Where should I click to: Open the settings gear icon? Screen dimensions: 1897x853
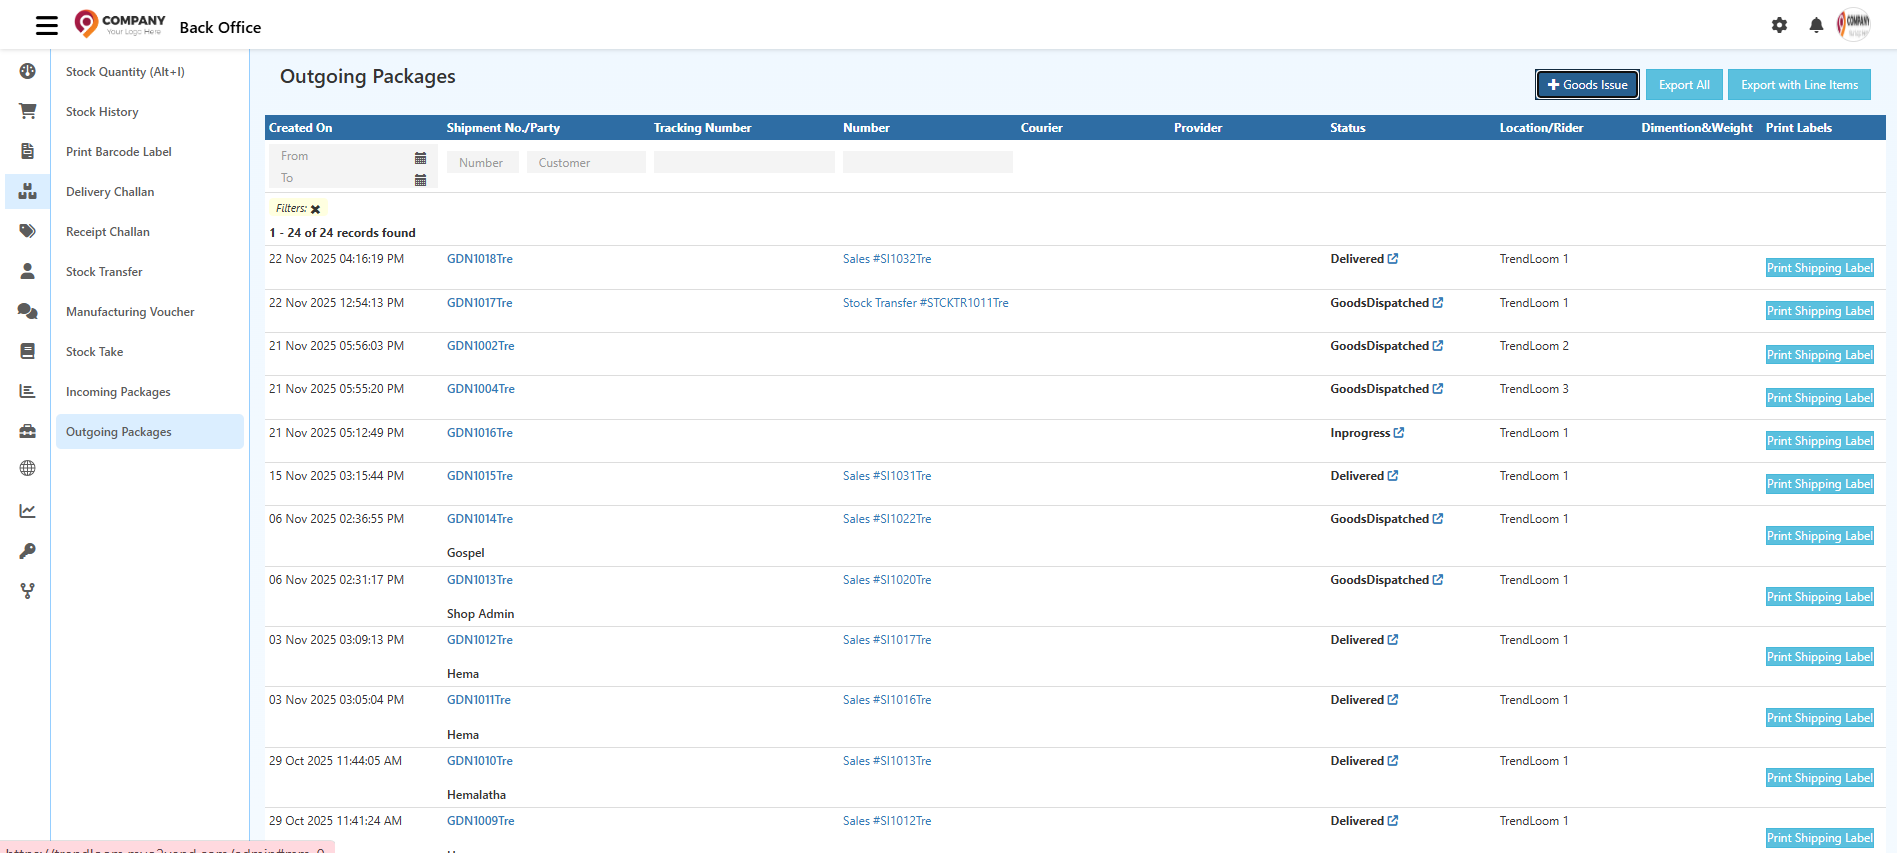(x=1779, y=25)
